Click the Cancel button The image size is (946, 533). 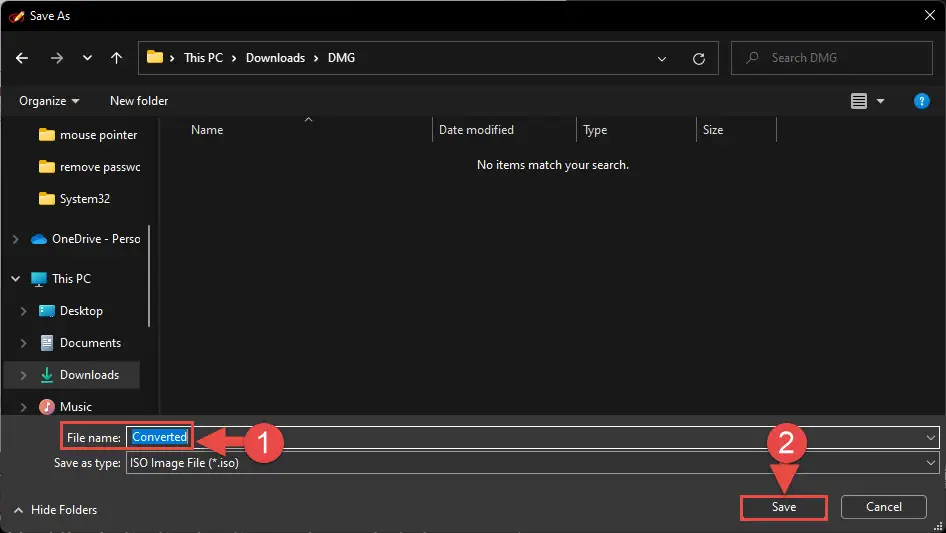click(x=884, y=507)
